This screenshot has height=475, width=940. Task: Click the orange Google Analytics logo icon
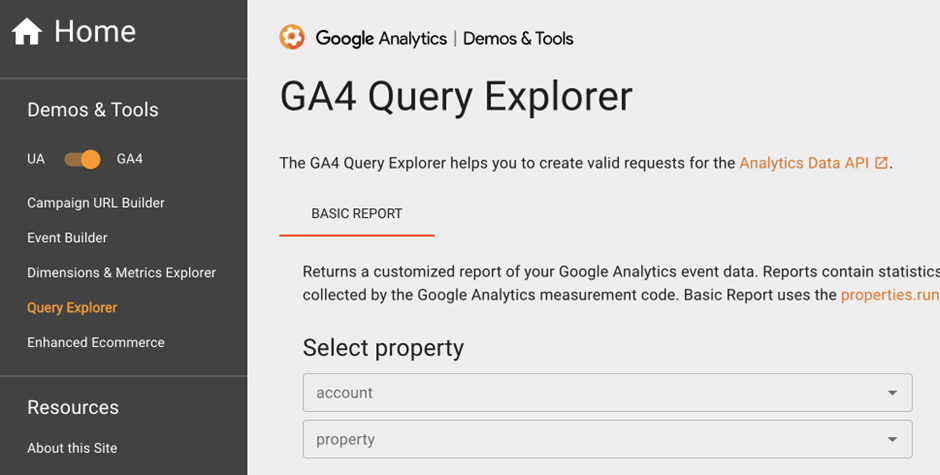tap(291, 38)
